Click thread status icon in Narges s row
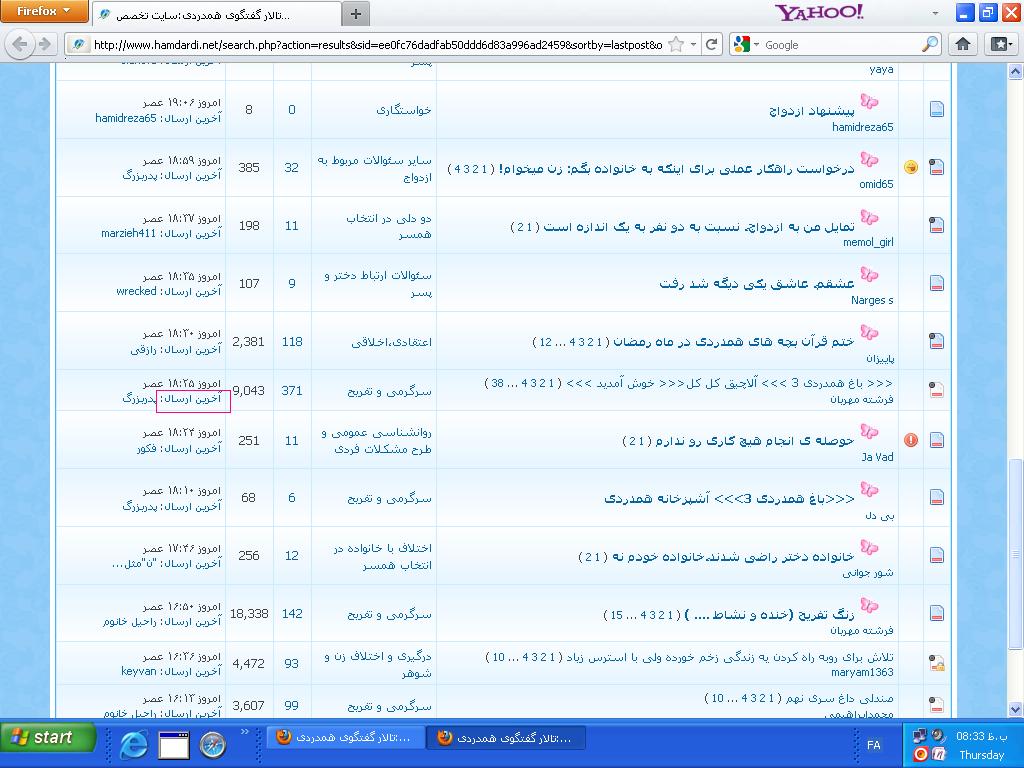 pyautogui.click(x=937, y=283)
